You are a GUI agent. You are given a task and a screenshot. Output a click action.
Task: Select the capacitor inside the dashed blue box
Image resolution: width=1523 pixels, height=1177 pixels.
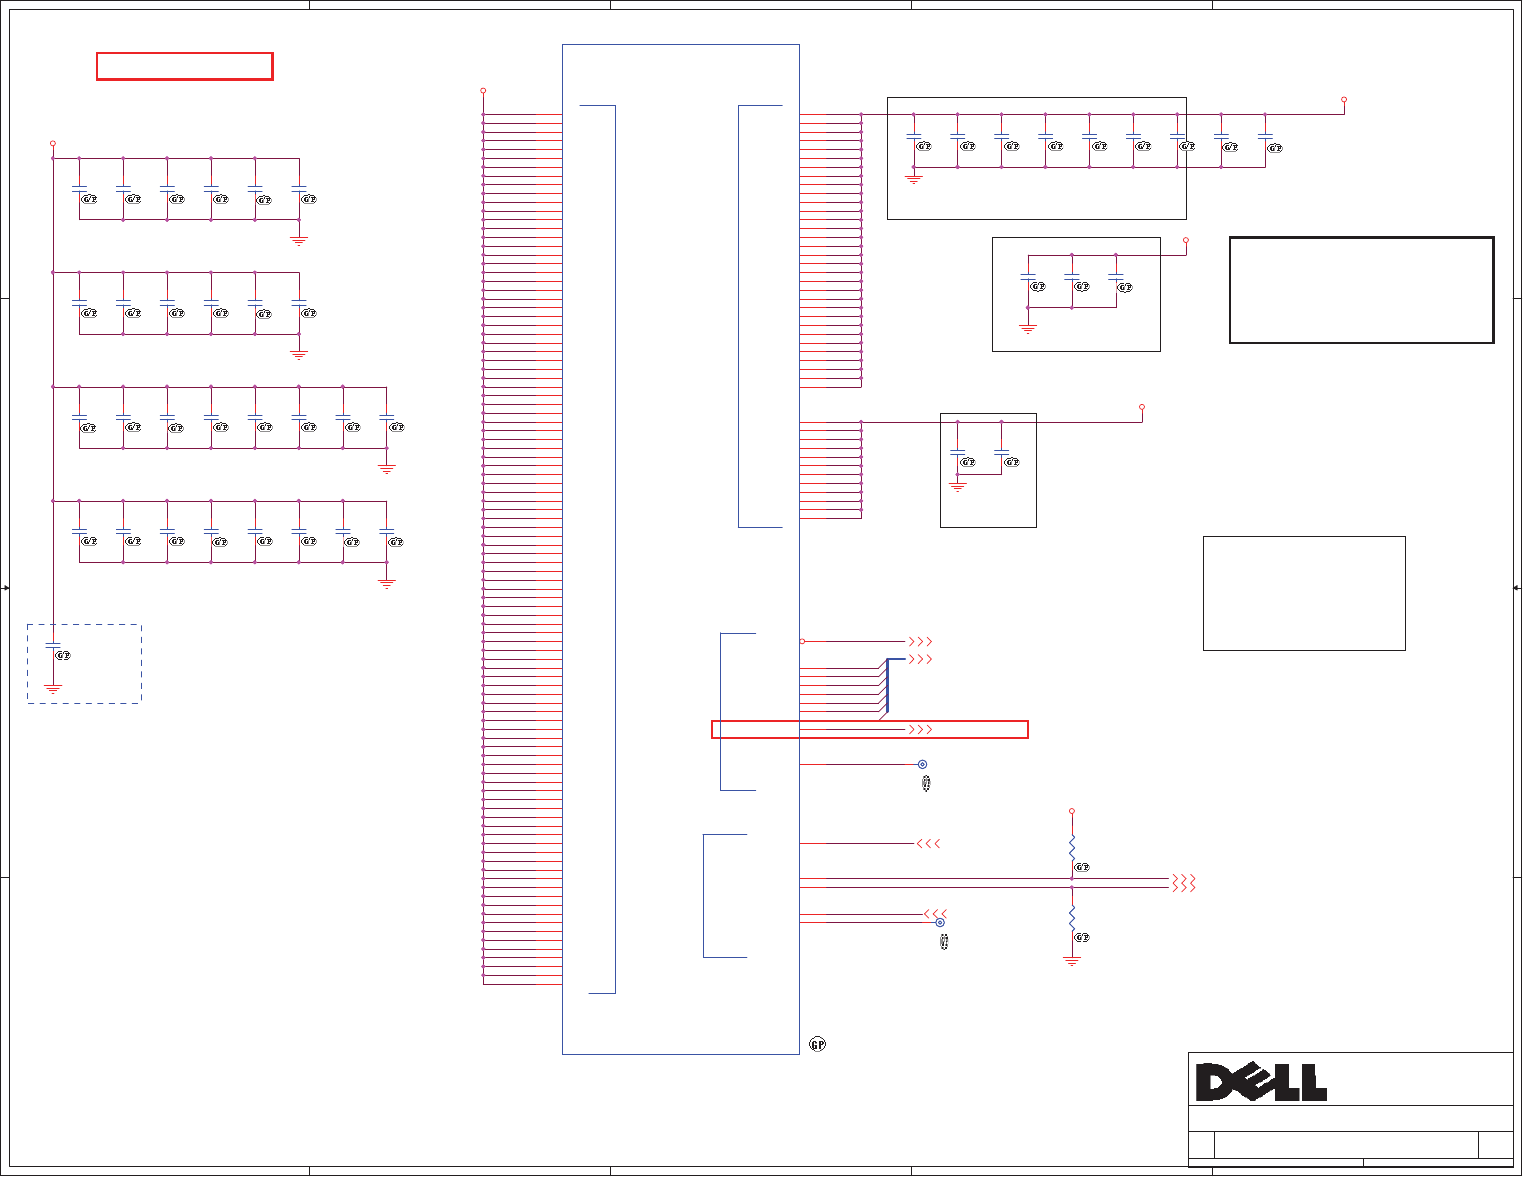pos(53,646)
